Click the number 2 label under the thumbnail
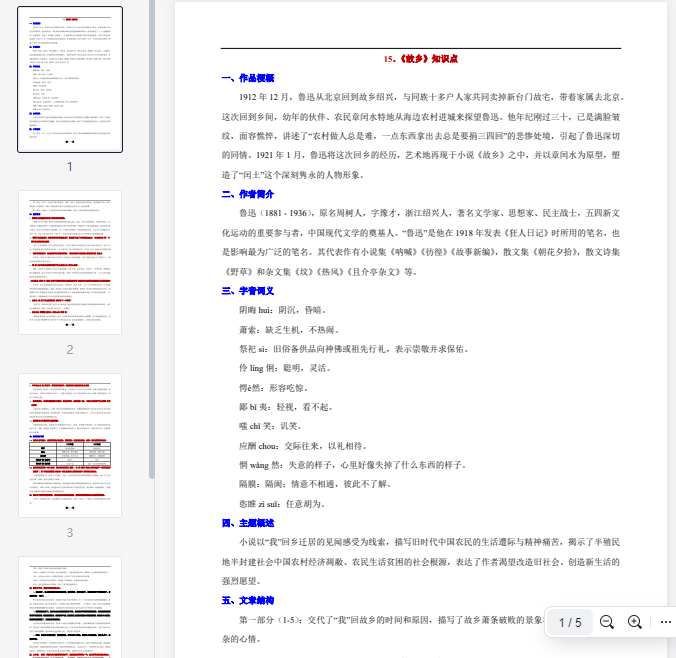 click(70, 350)
